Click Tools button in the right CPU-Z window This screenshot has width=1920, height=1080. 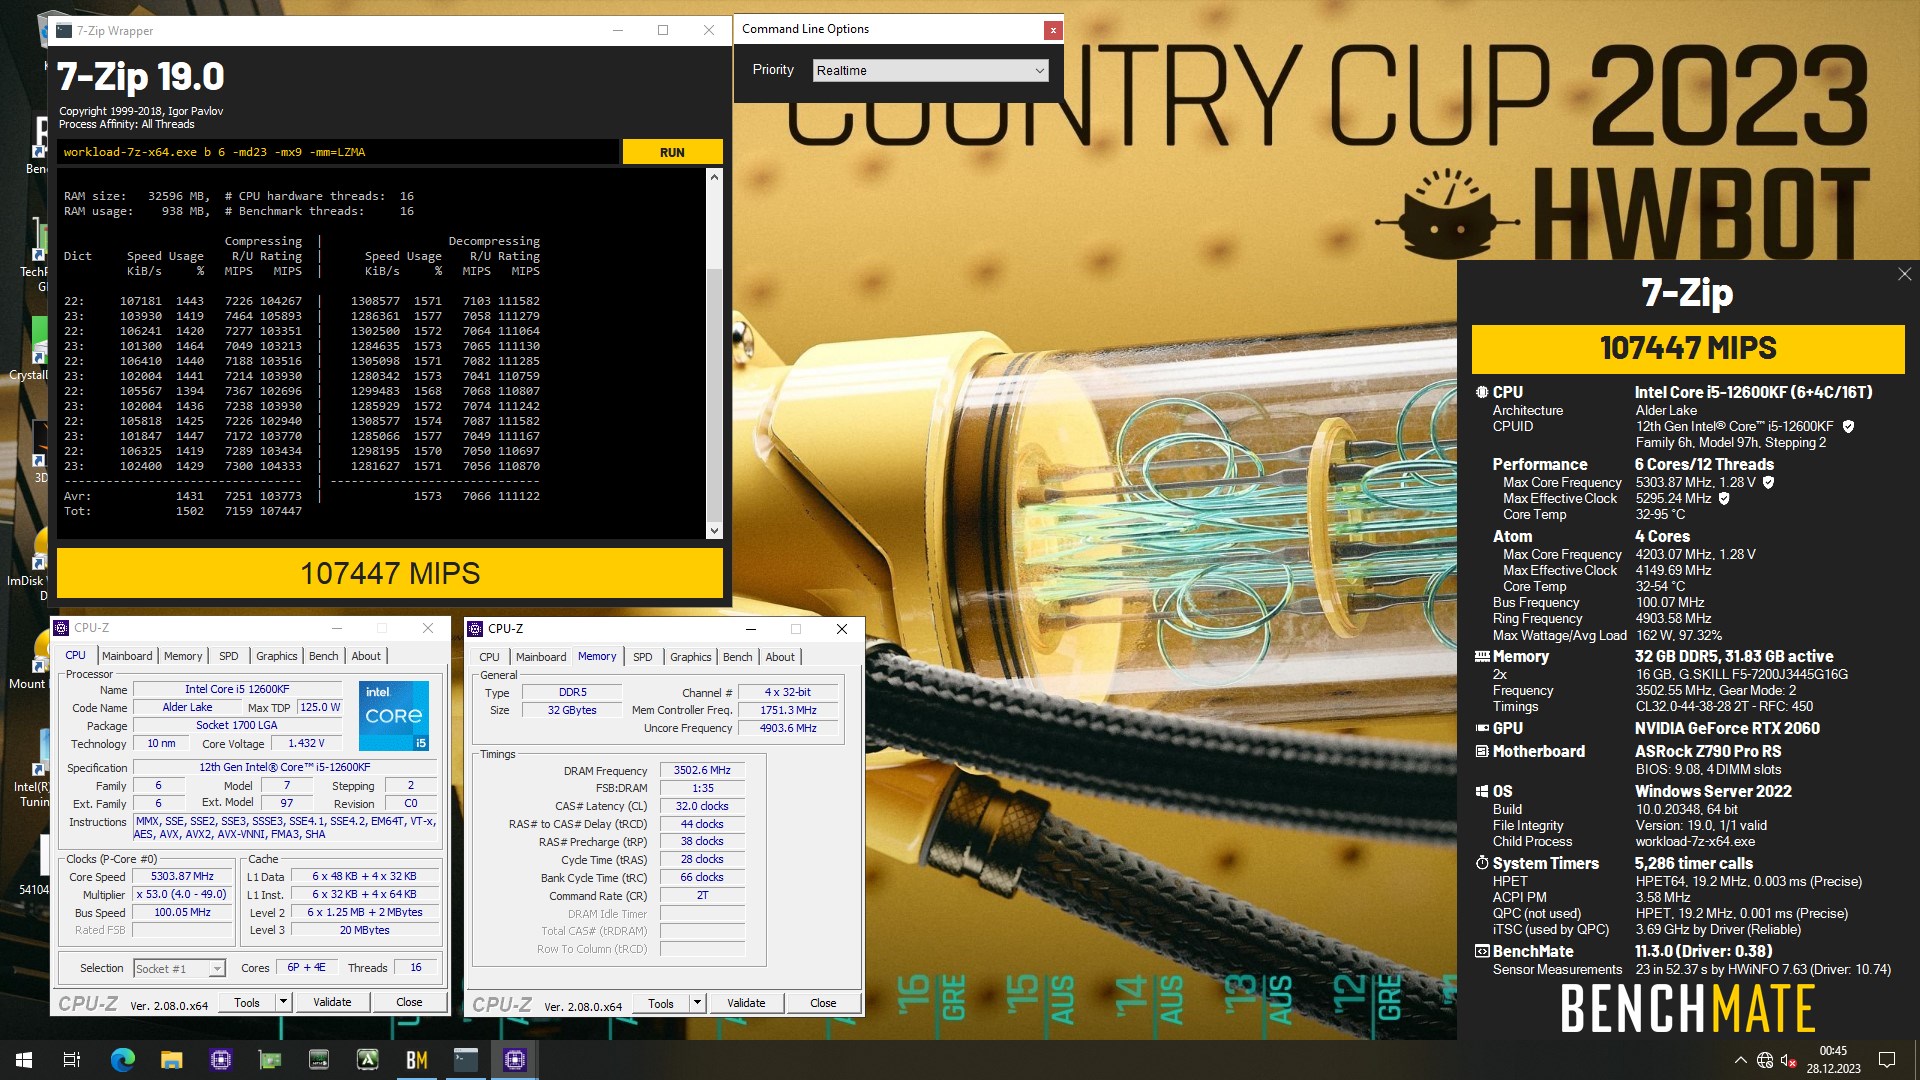click(x=661, y=1003)
